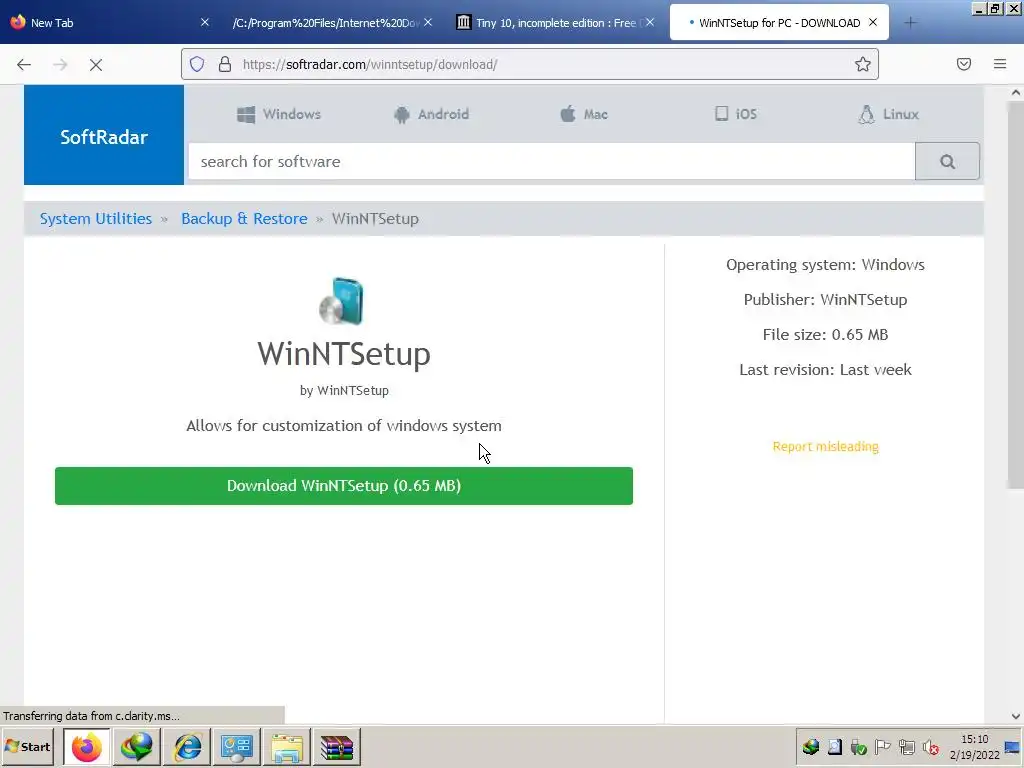The width and height of the screenshot is (1024, 768).
Task: Launch Internet Download Manager from taskbar
Action: coord(137,746)
